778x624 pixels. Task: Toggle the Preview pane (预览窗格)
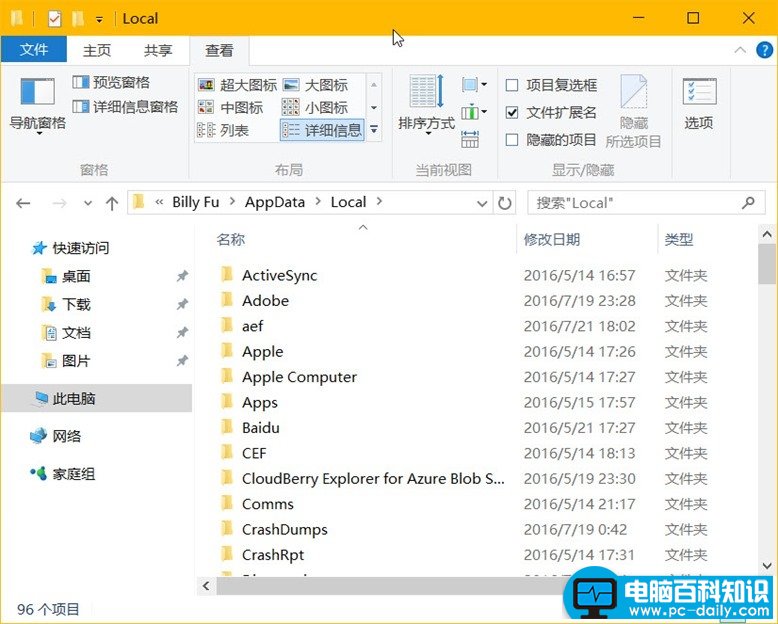(x=111, y=82)
